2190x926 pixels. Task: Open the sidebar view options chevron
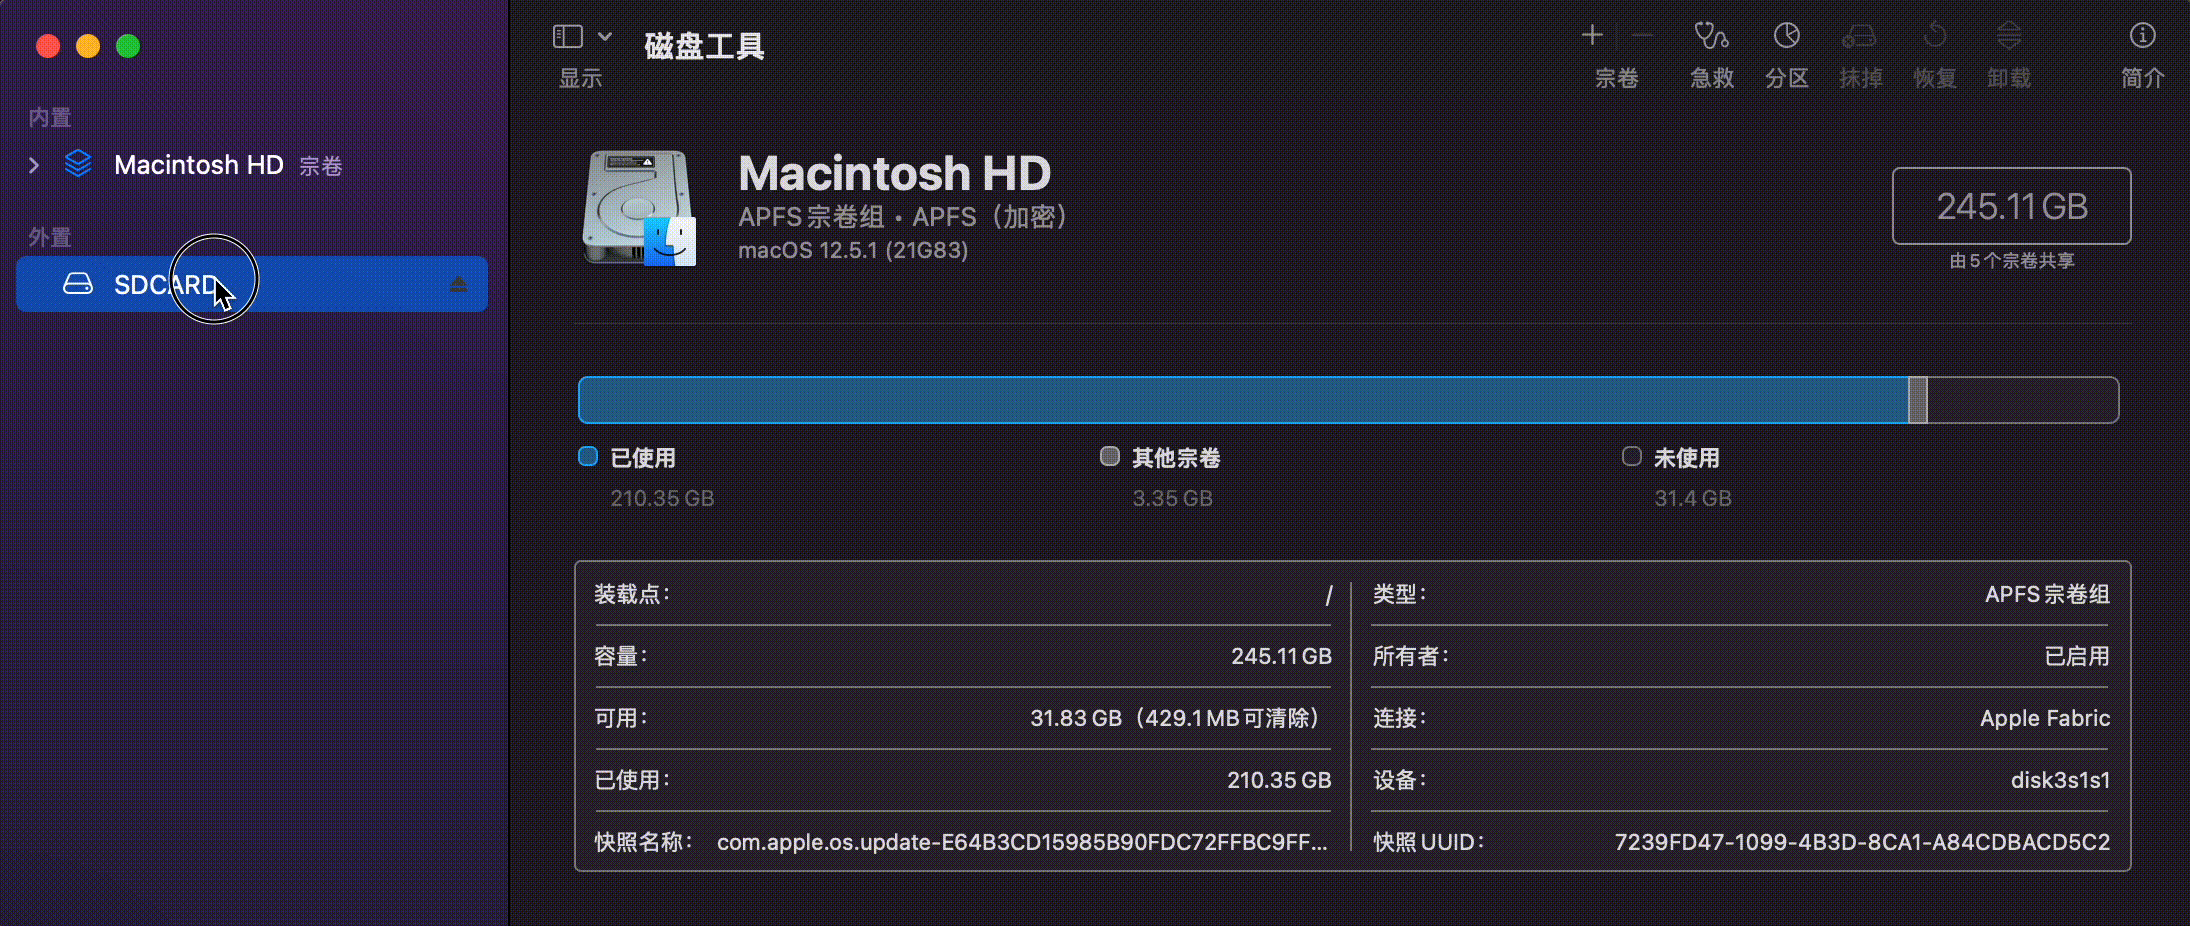(x=605, y=36)
